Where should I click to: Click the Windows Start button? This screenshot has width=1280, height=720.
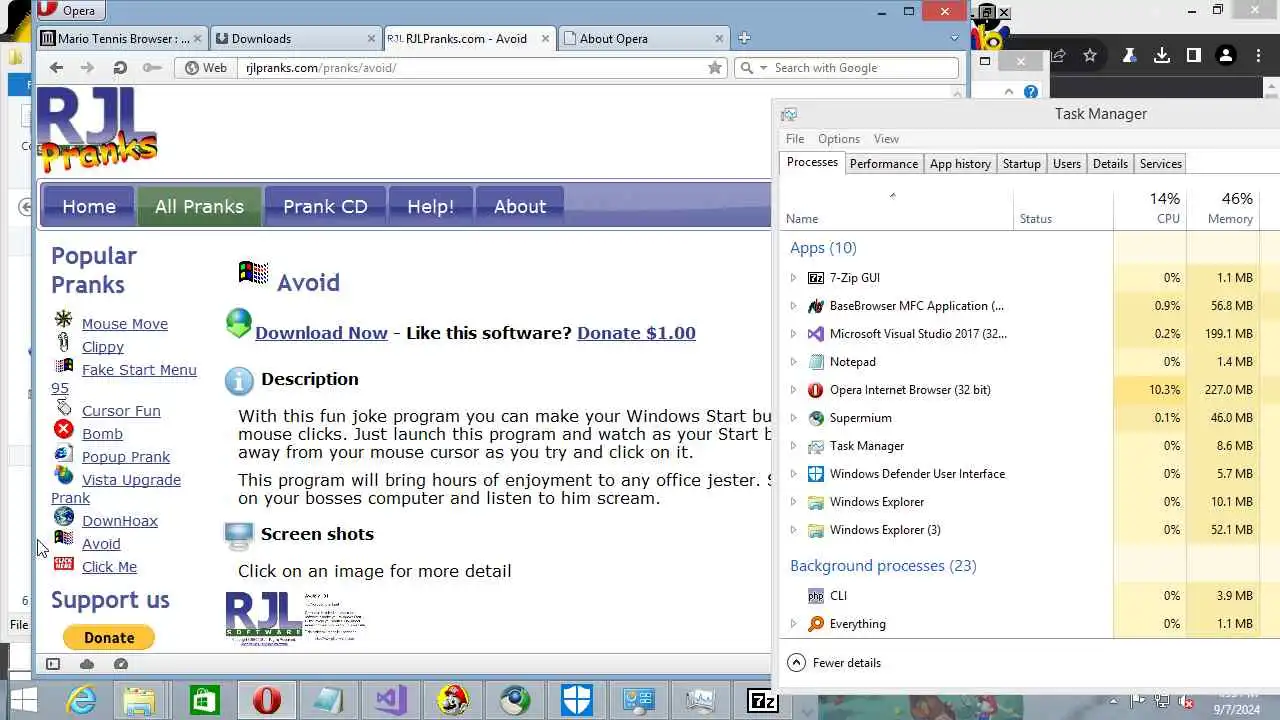point(22,700)
